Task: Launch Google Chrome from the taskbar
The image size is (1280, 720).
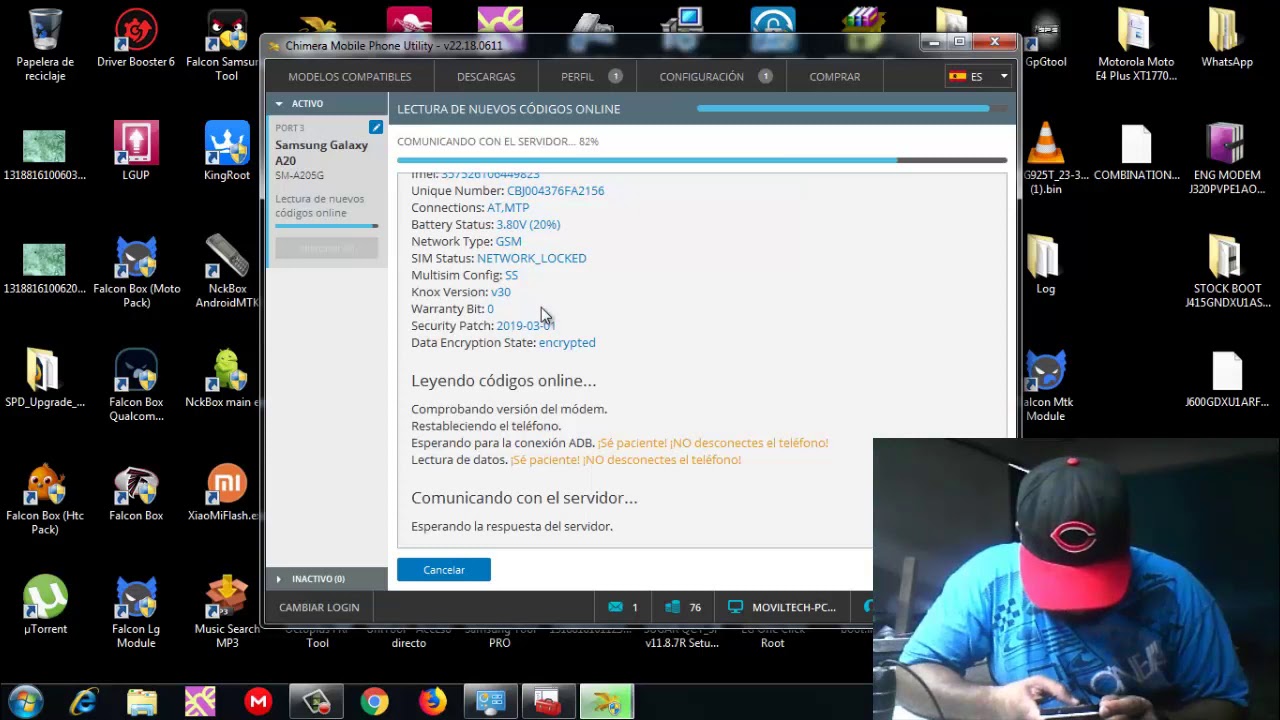Action: coord(374,702)
